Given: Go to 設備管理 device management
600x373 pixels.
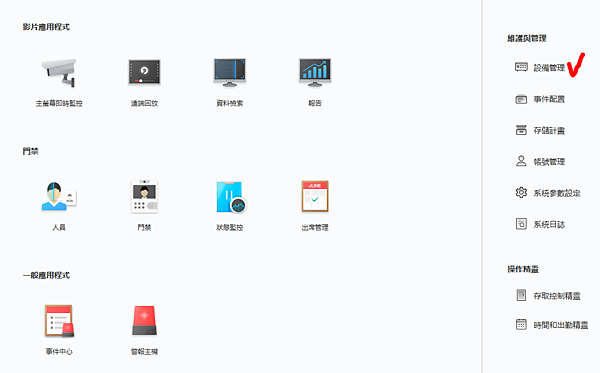Looking at the screenshot, I should (x=540, y=68).
